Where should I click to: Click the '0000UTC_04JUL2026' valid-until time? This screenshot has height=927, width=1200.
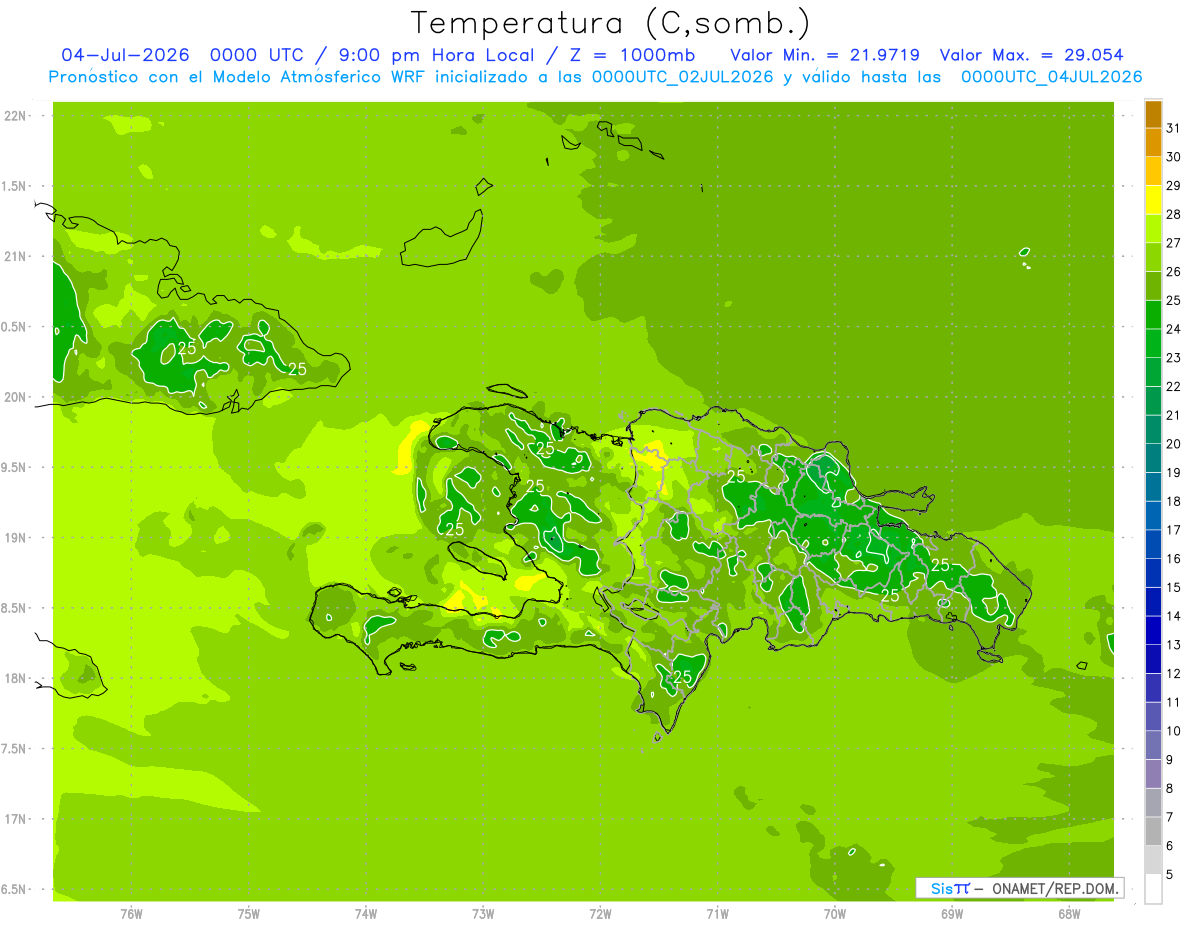click(1051, 77)
